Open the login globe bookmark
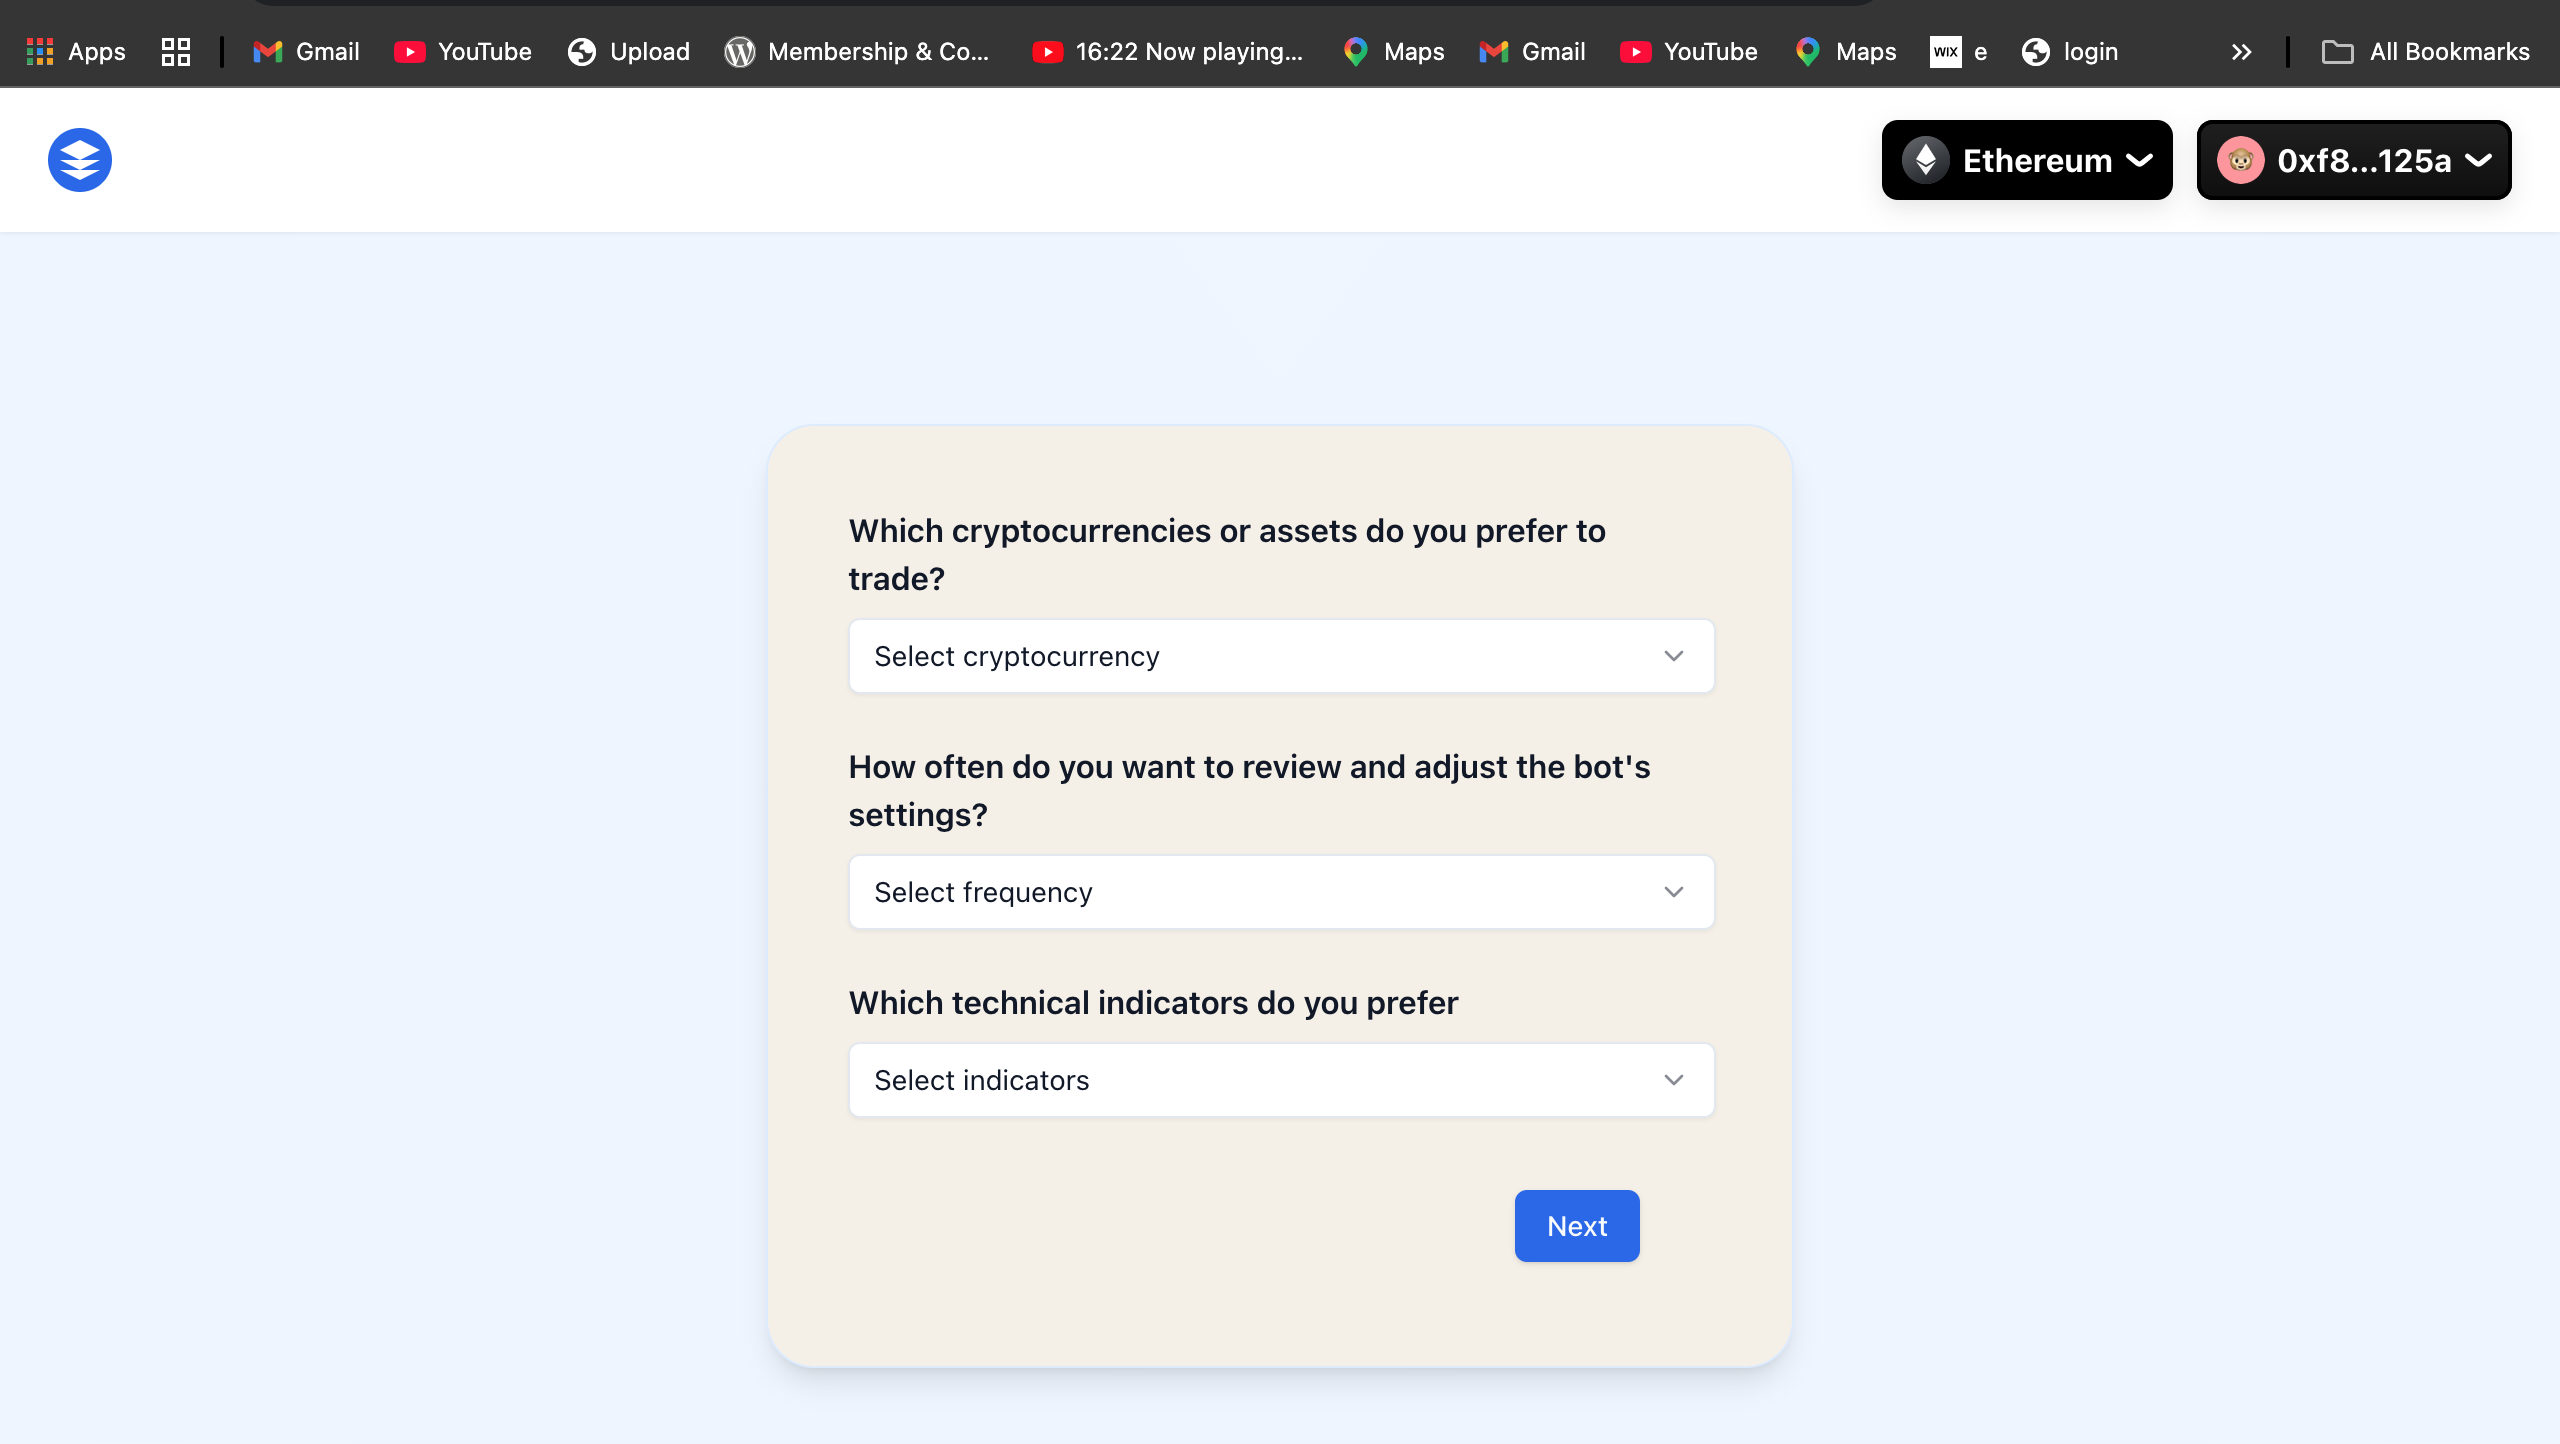This screenshot has width=2560, height=1444. (2070, 52)
